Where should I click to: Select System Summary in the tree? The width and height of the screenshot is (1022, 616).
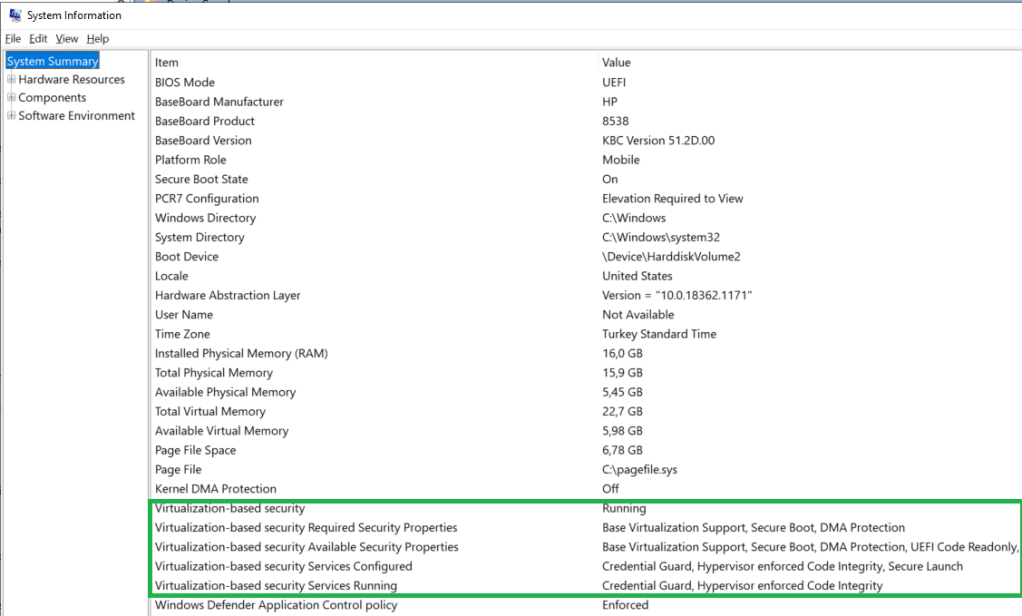(52, 62)
